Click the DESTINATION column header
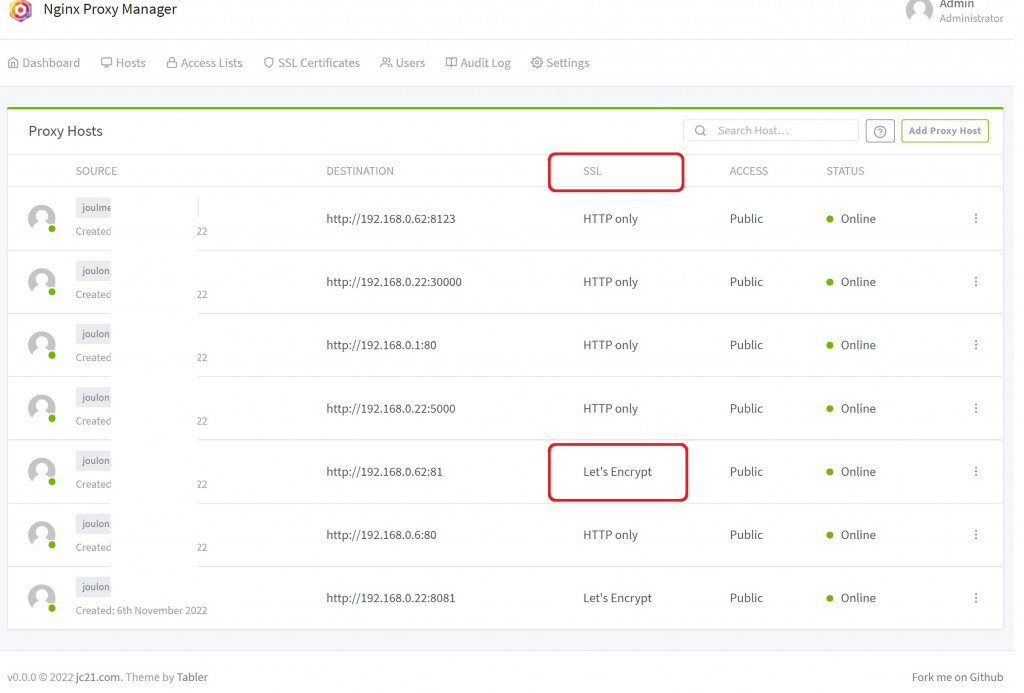 click(x=360, y=171)
